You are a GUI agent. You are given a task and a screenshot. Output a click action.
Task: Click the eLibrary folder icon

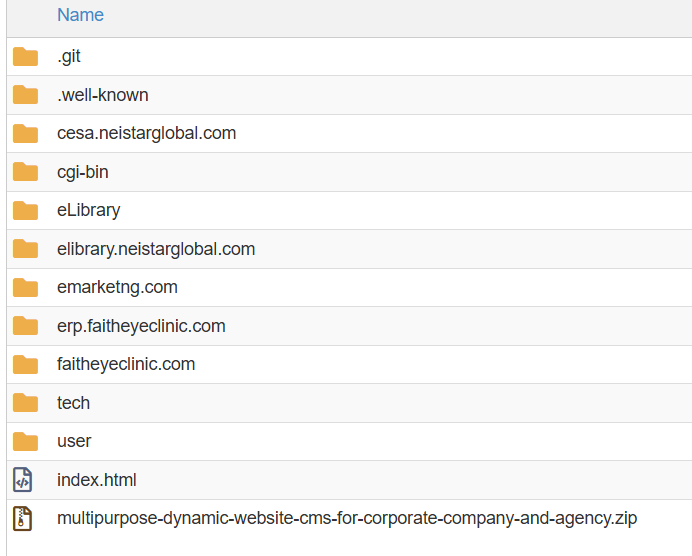point(25,210)
